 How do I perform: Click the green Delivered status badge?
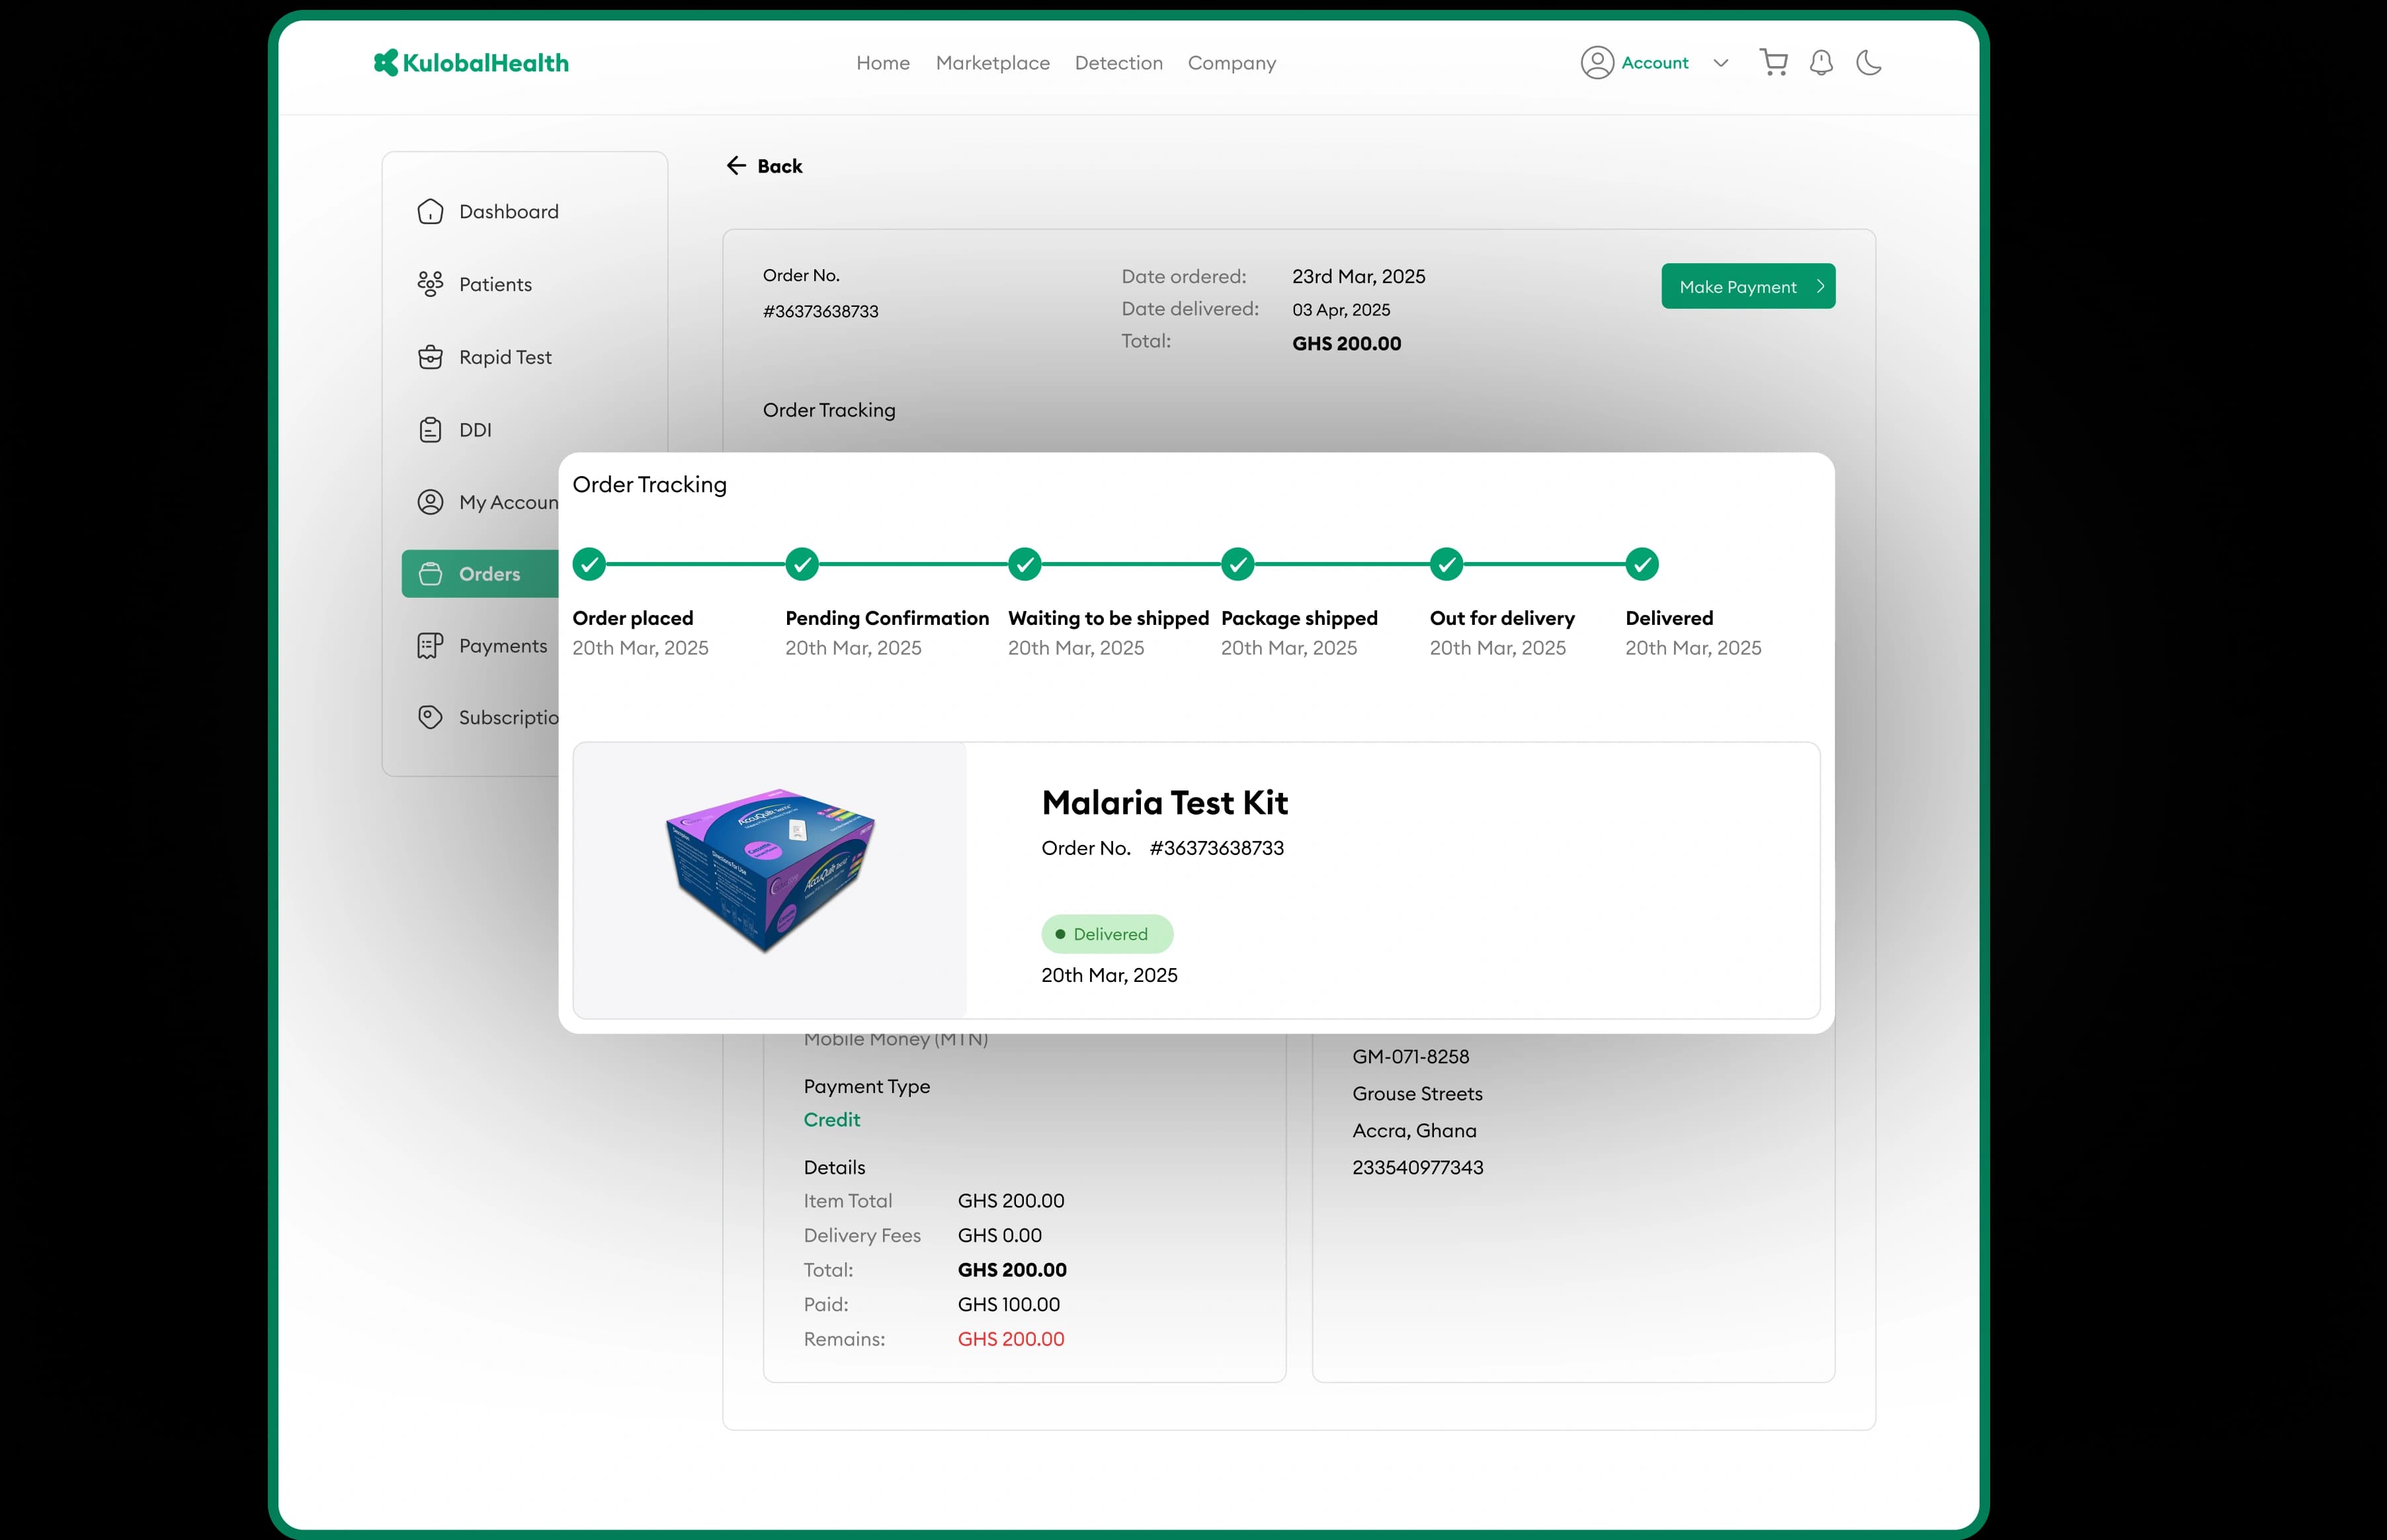tap(1106, 934)
